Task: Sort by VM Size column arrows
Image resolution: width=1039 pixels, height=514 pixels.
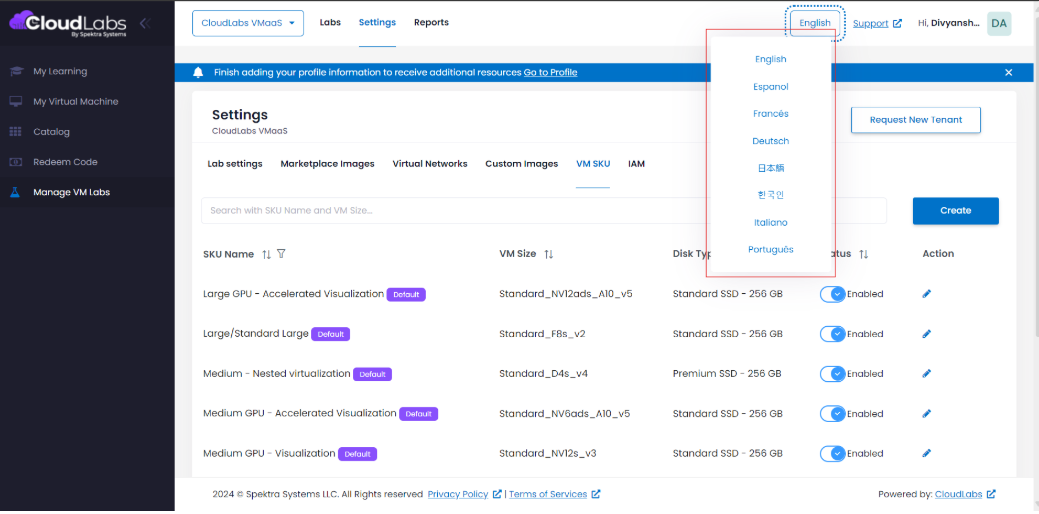Action: click(x=549, y=254)
